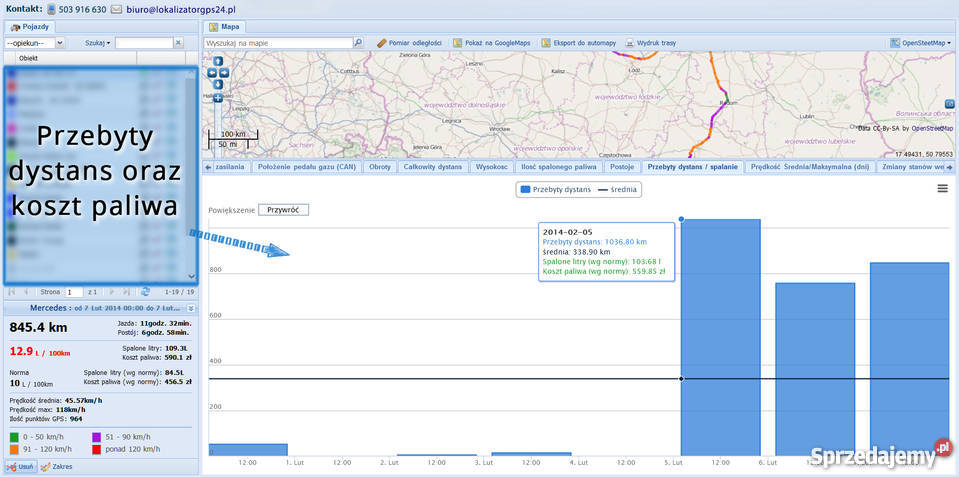This screenshot has width=959, height=477.
Task: Zoom in the map with the plus button
Action: [218, 98]
